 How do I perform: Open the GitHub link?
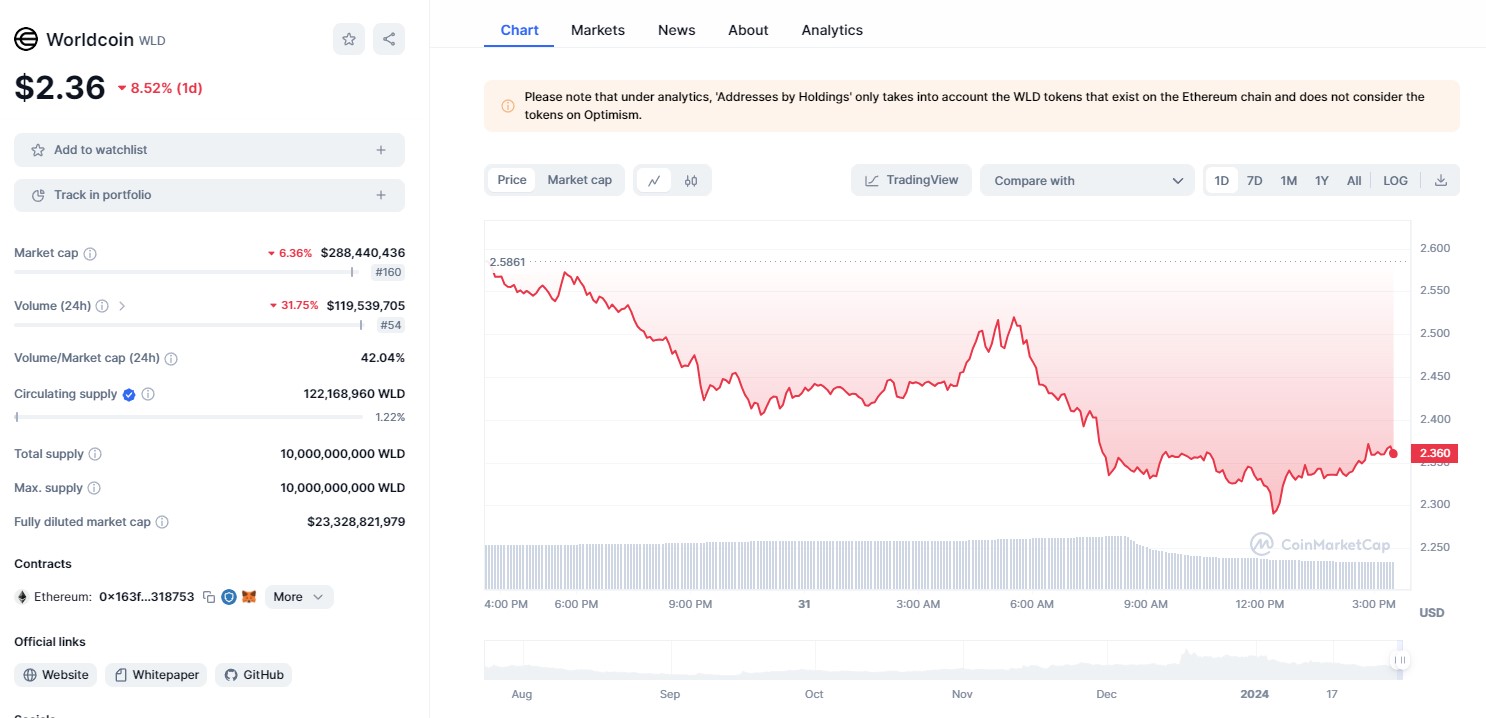[254, 675]
